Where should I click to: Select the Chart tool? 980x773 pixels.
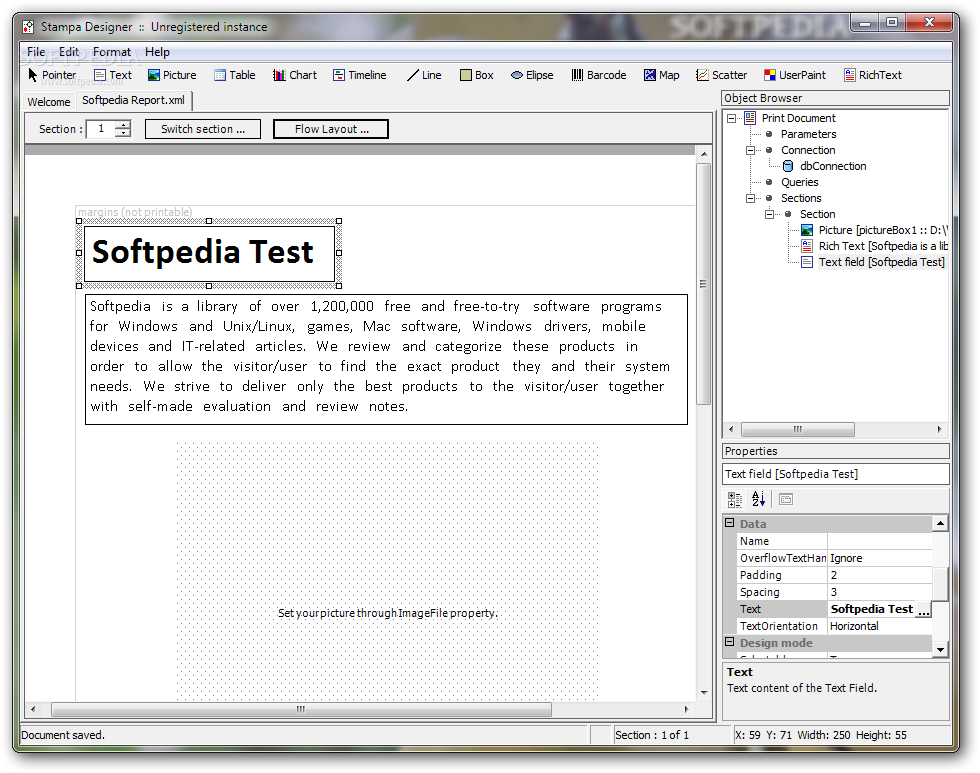(x=295, y=75)
